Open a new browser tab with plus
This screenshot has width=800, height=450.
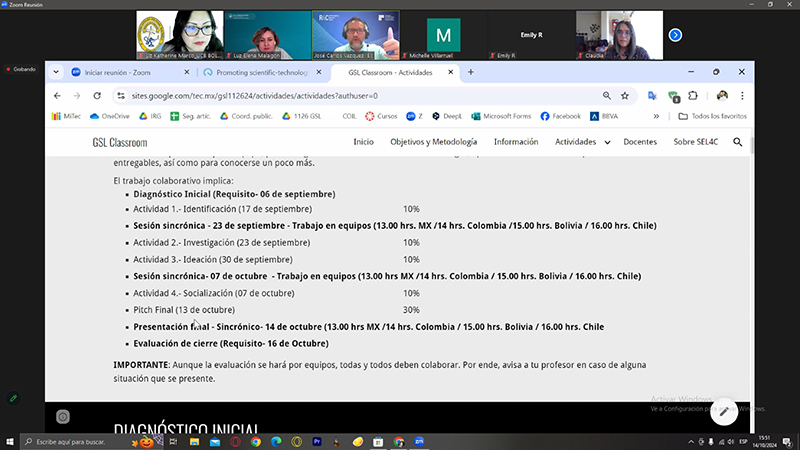pyautogui.click(x=471, y=72)
